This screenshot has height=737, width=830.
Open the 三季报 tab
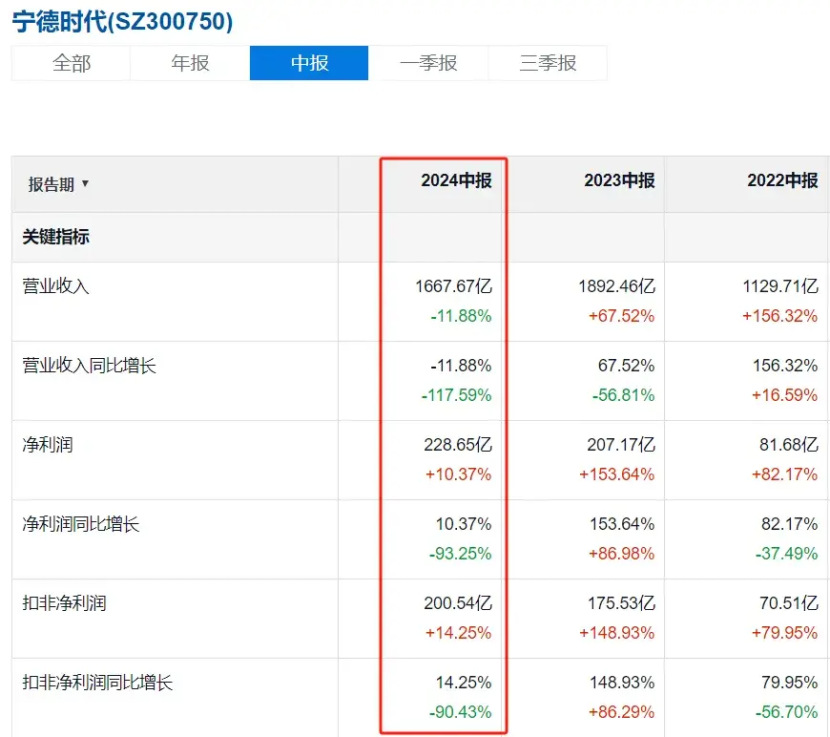pyautogui.click(x=547, y=63)
